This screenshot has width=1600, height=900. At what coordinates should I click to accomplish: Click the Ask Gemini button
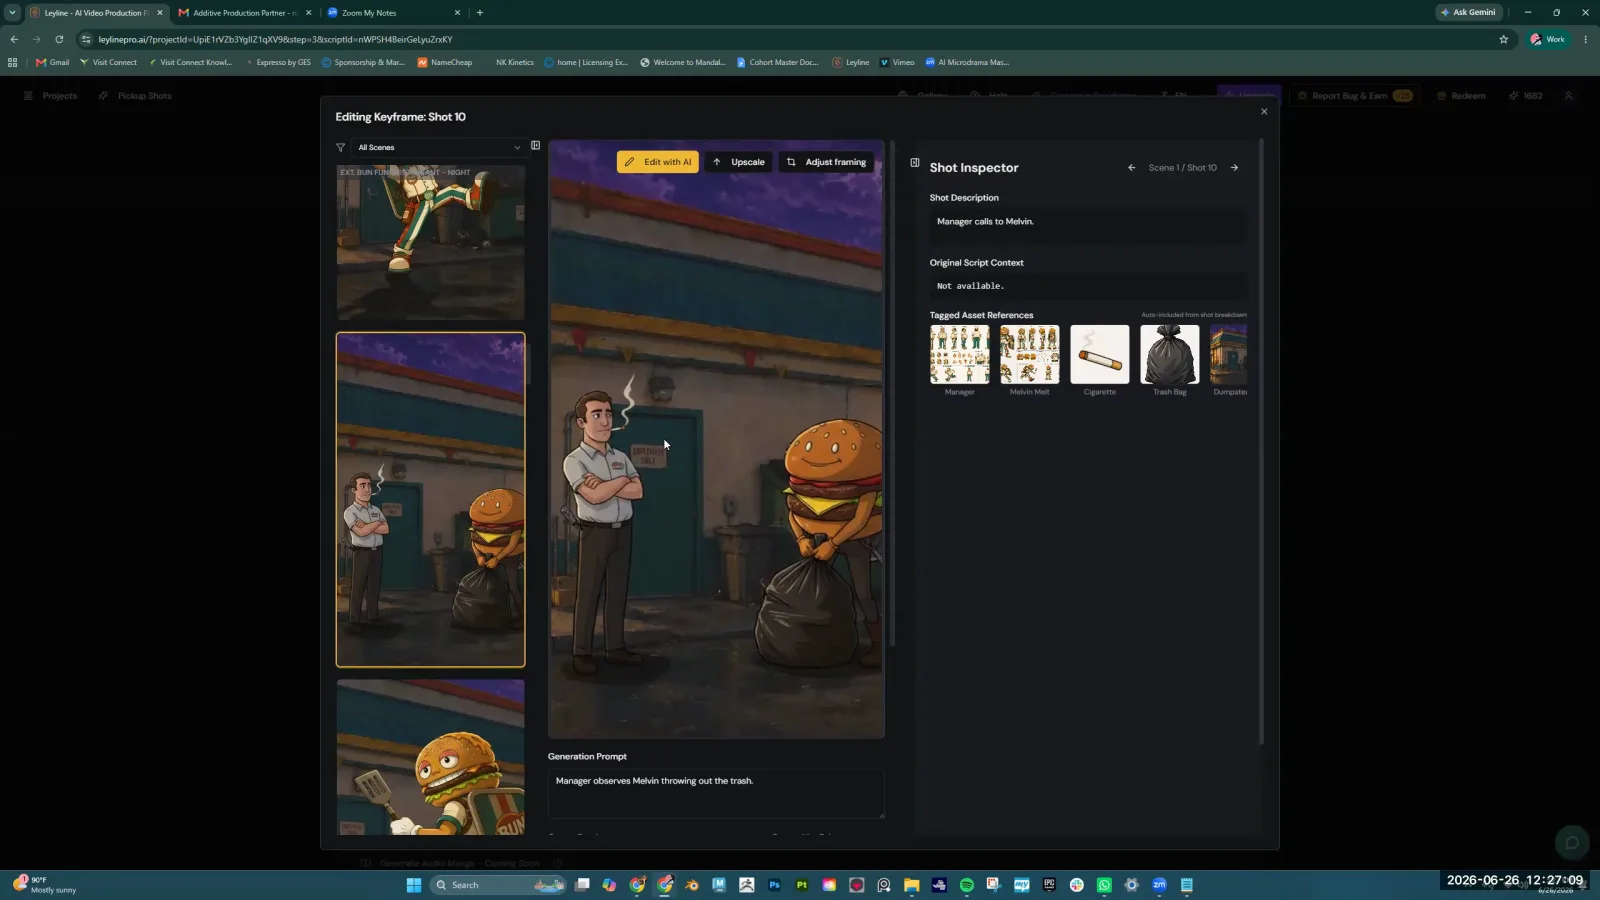pos(1468,12)
